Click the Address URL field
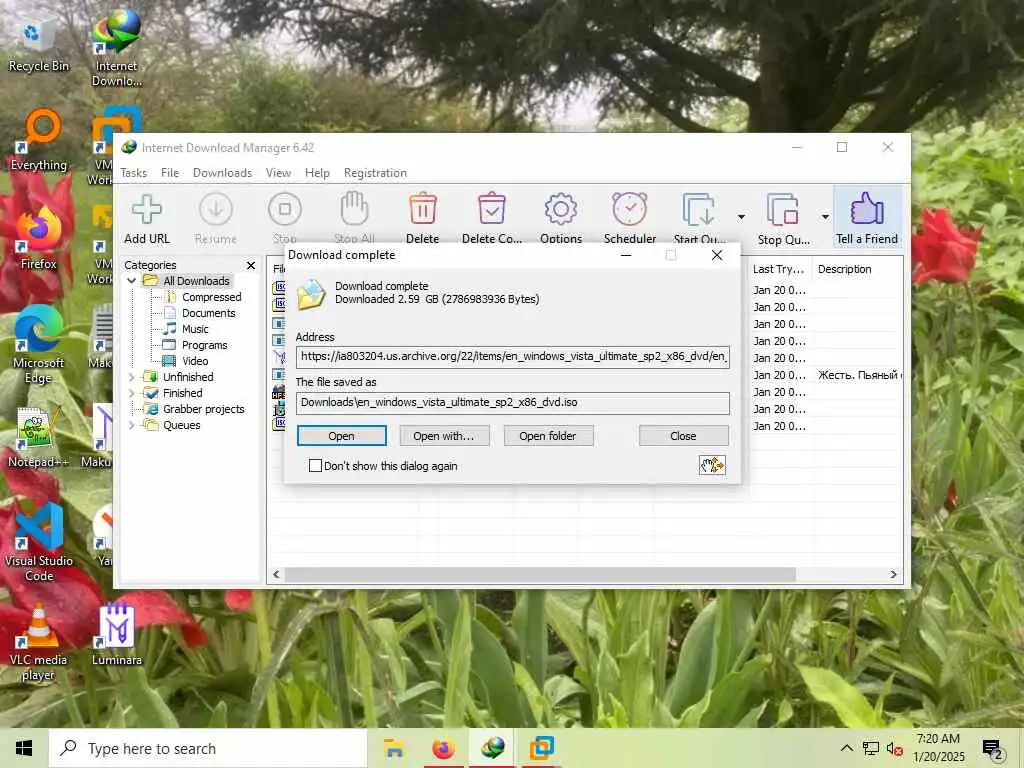The image size is (1024, 768). tap(513, 357)
